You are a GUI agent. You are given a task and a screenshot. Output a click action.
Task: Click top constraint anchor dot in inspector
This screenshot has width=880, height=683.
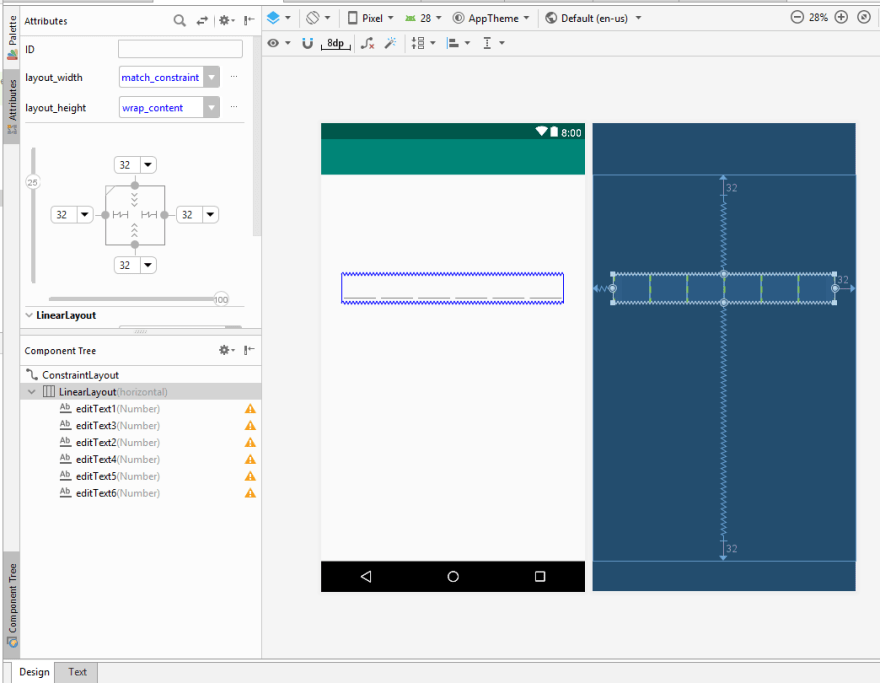pyautogui.click(x=135, y=185)
